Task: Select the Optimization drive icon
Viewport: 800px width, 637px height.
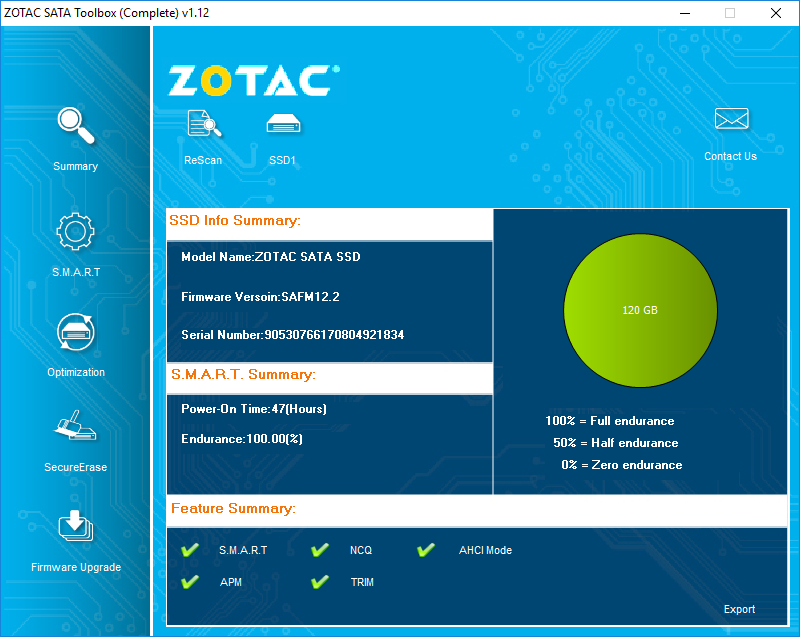Action: tap(76, 332)
